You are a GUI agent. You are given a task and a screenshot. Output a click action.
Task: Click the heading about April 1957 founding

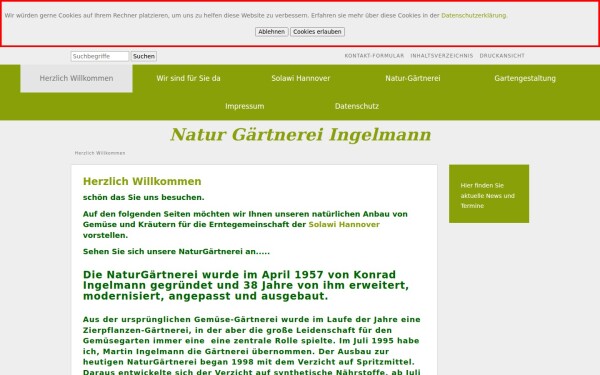tap(246, 285)
